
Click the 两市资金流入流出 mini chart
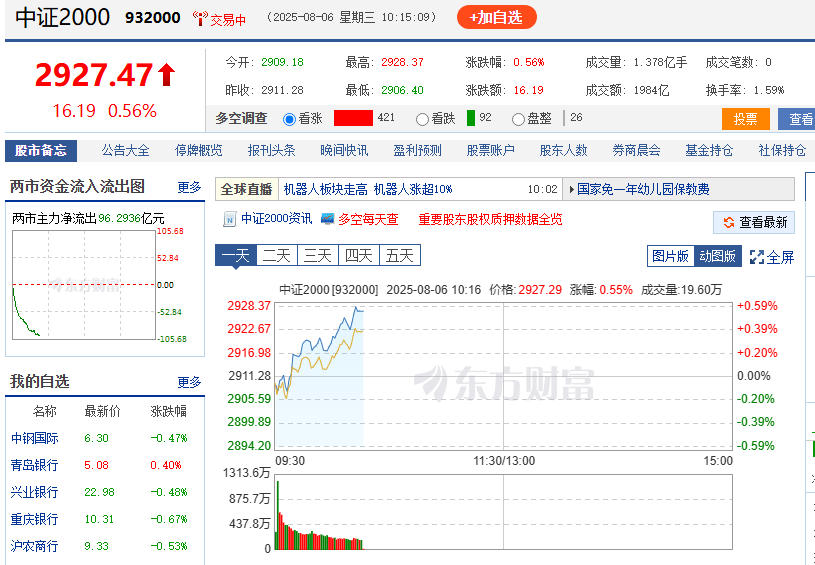[84, 285]
